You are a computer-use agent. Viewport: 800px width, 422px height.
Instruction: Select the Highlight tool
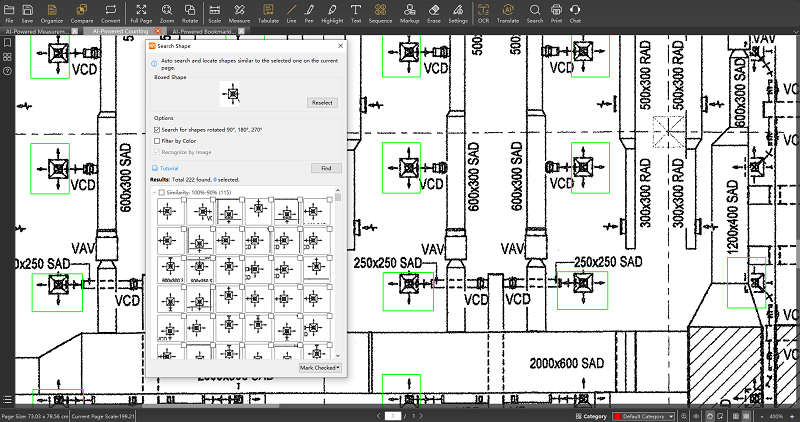pos(332,12)
